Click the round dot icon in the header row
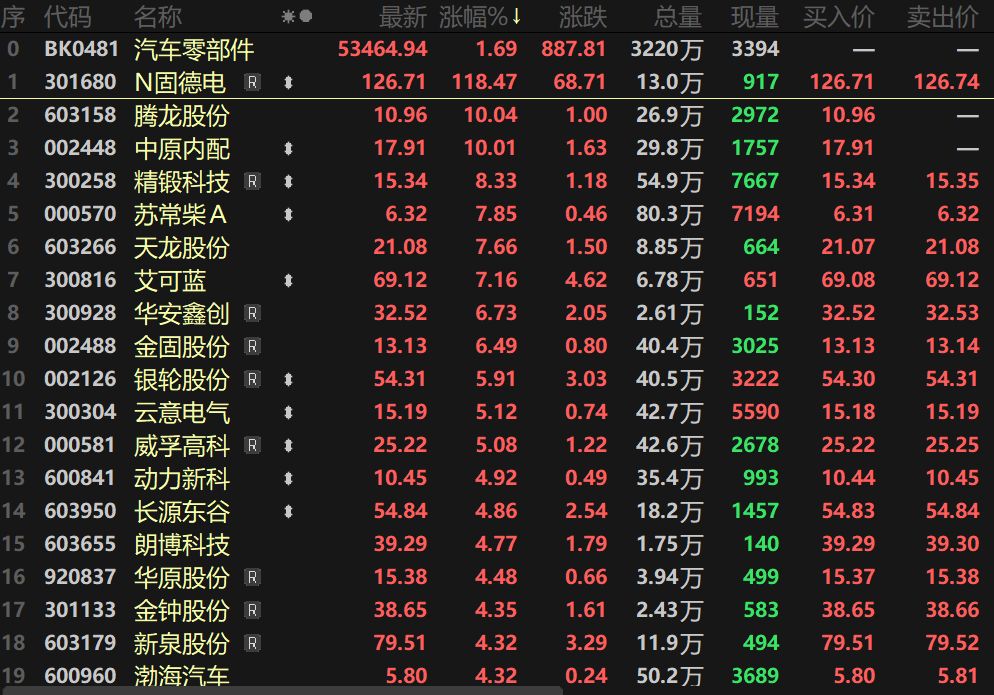 [306, 16]
